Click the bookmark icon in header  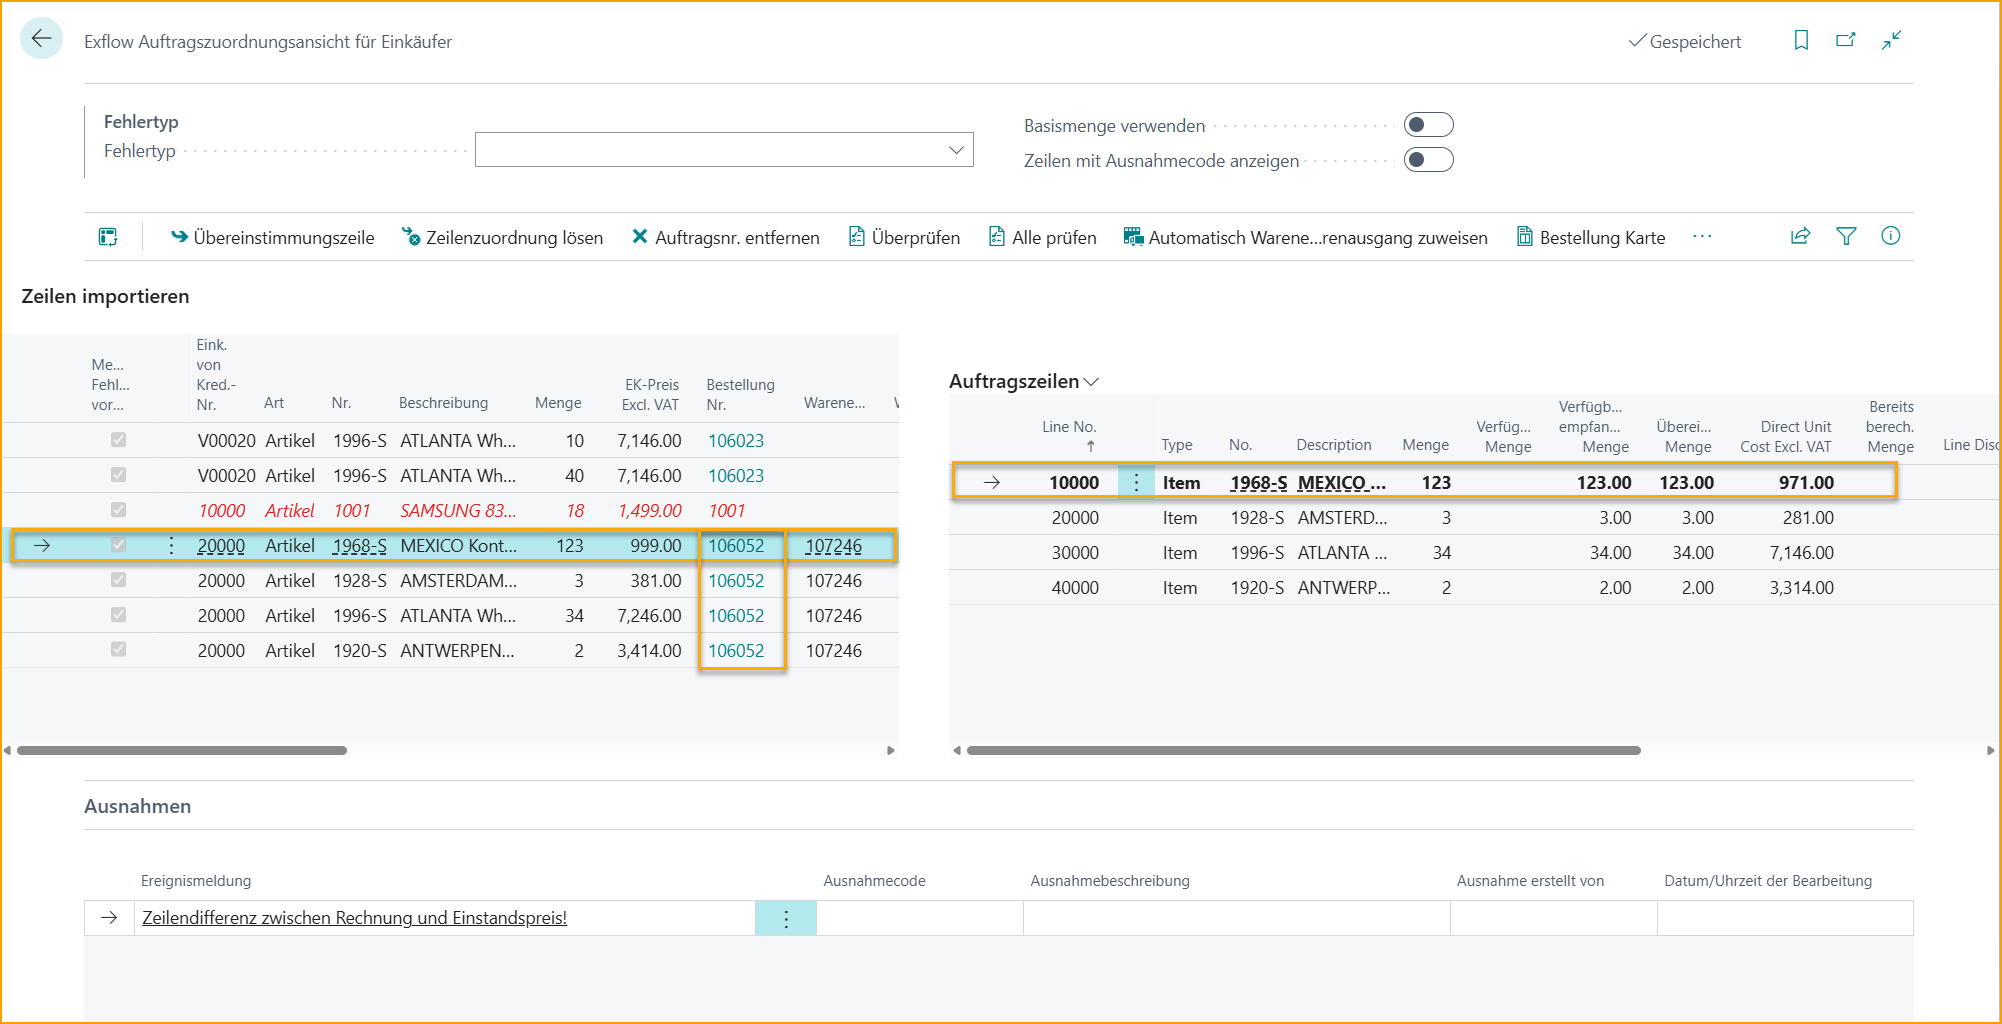[1801, 40]
